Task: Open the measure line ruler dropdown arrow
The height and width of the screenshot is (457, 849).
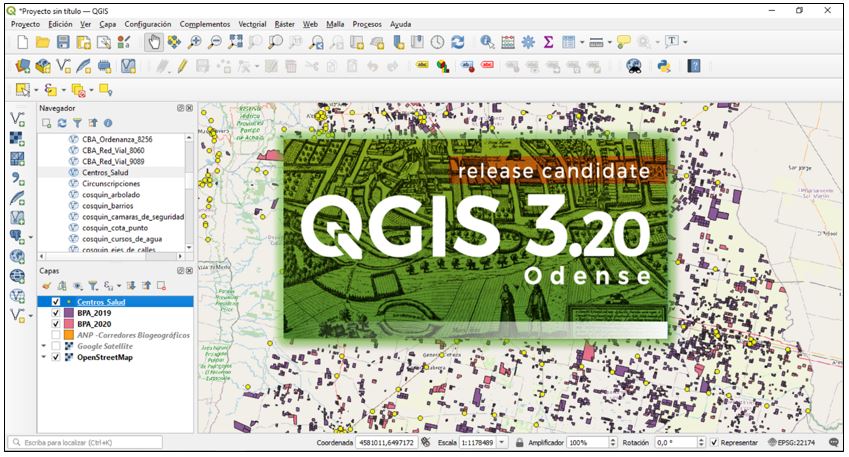Action: pyautogui.click(x=609, y=42)
